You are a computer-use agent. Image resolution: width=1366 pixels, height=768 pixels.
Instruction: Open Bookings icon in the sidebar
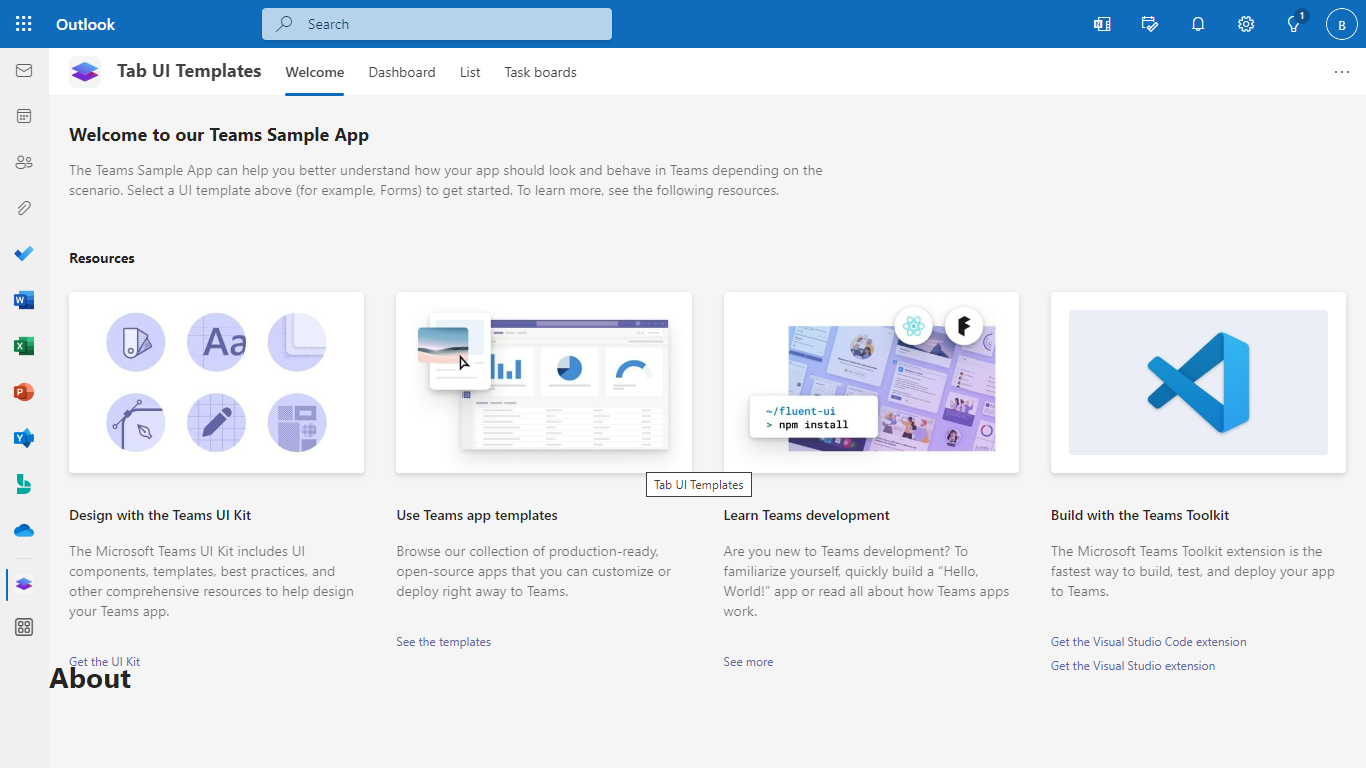click(x=24, y=484)
